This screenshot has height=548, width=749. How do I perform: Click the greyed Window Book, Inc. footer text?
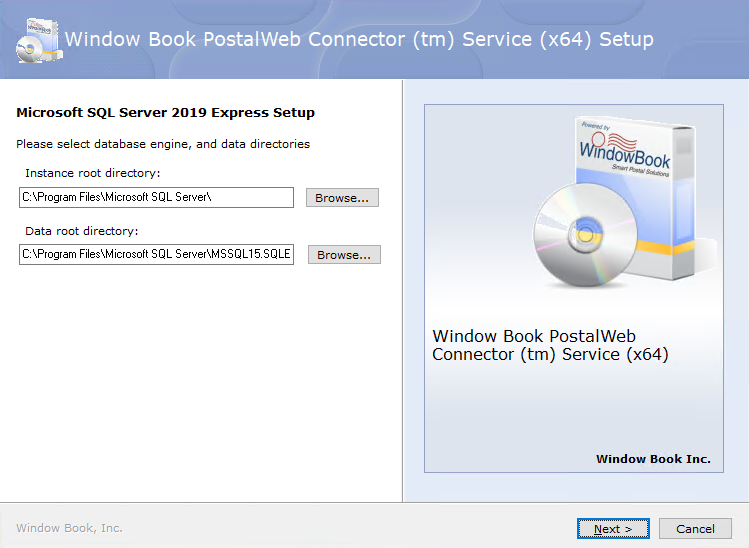pos(69,528)
